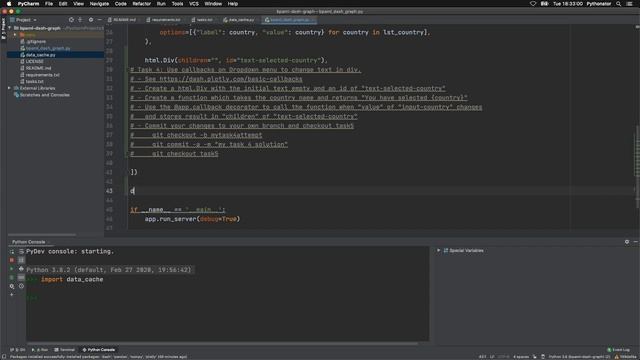Expand Special Variables node

pyautogui.click(x=439, y=251)
